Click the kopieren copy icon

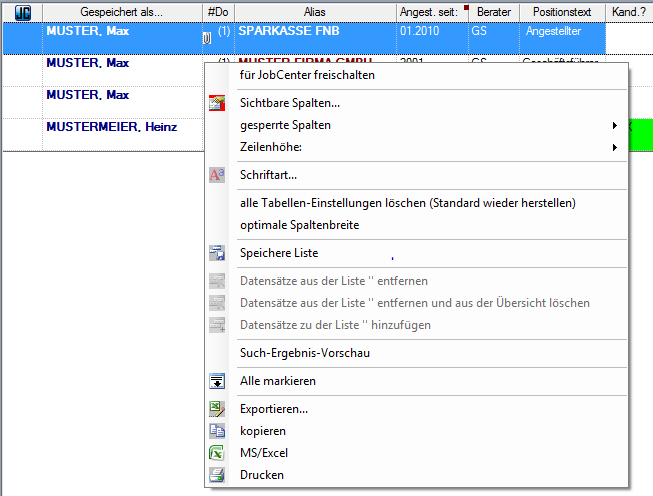tap(217, 431)
